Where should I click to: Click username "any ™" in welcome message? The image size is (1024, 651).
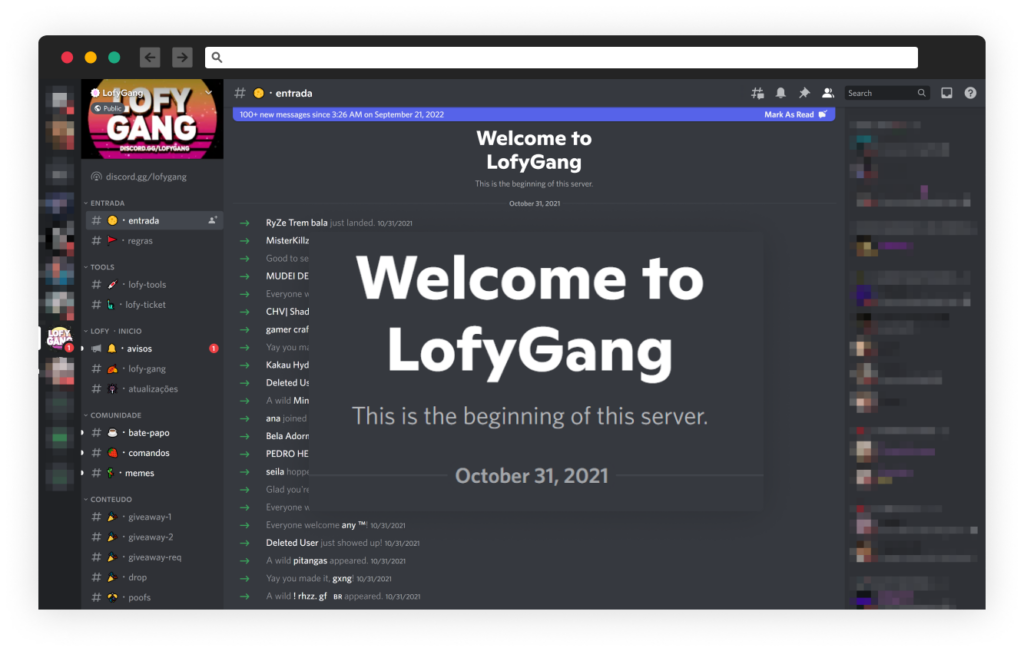click(x=355, y=525)
